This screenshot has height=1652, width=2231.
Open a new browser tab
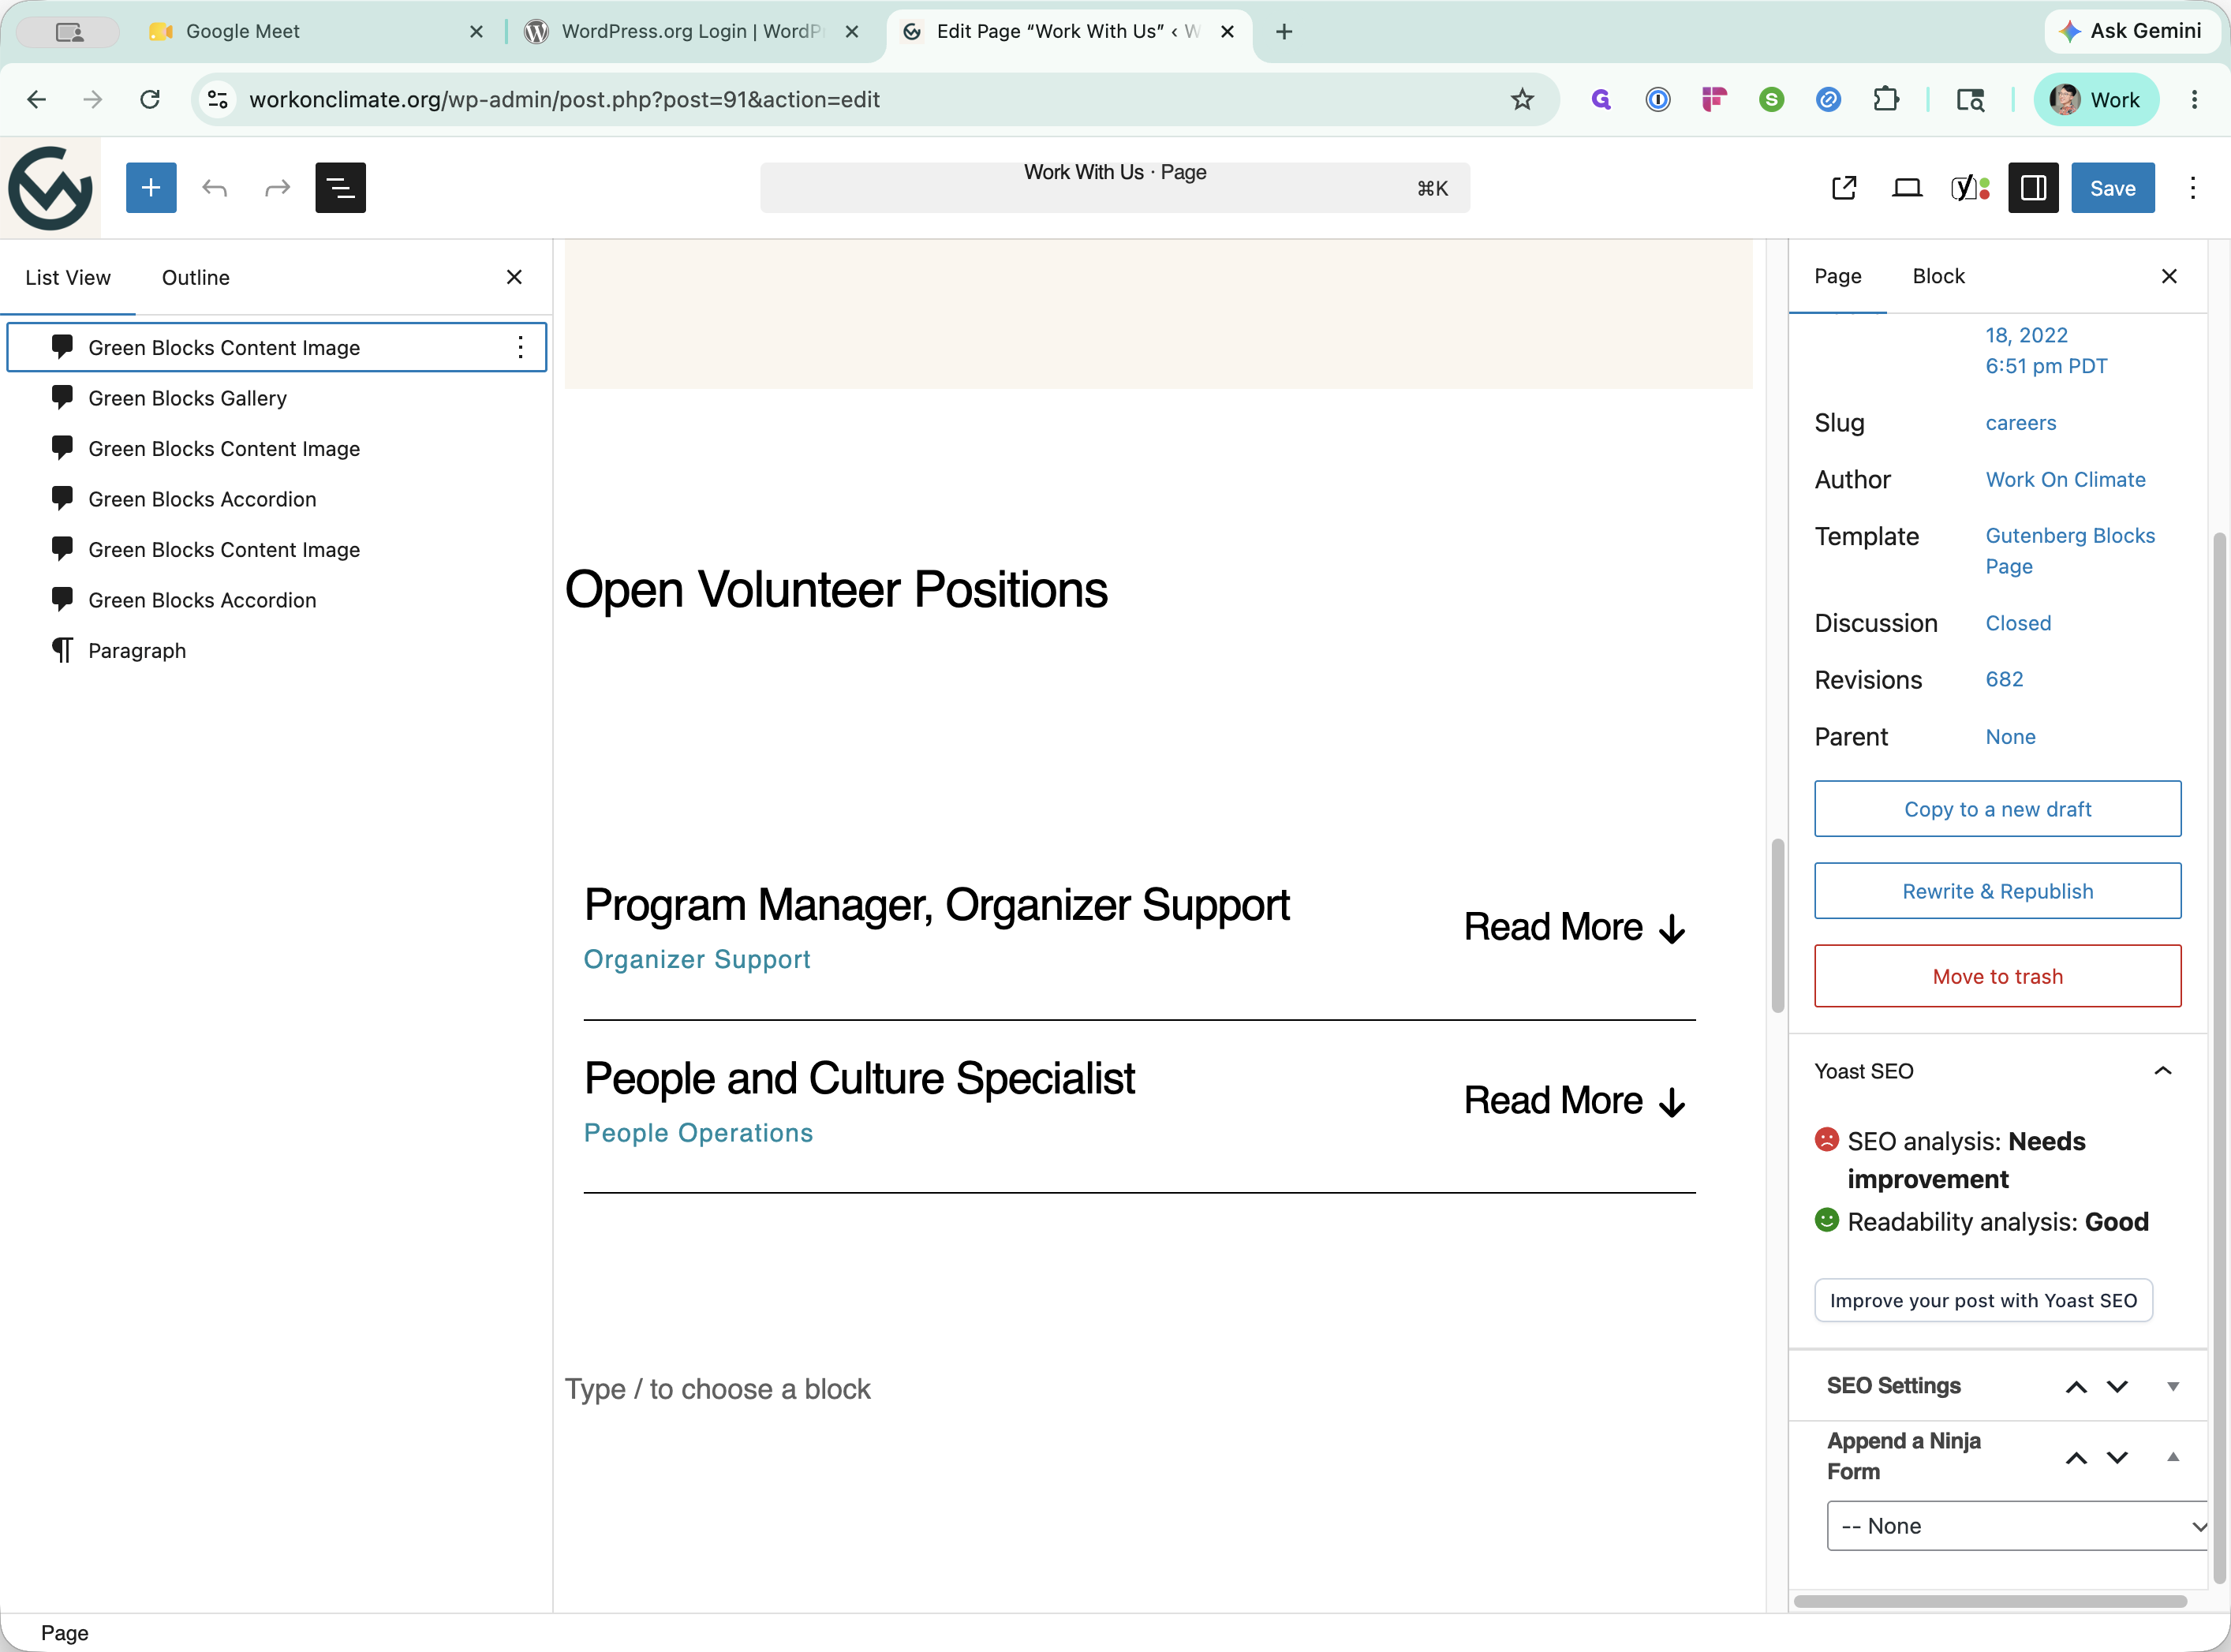click(x=1284, y=31)
